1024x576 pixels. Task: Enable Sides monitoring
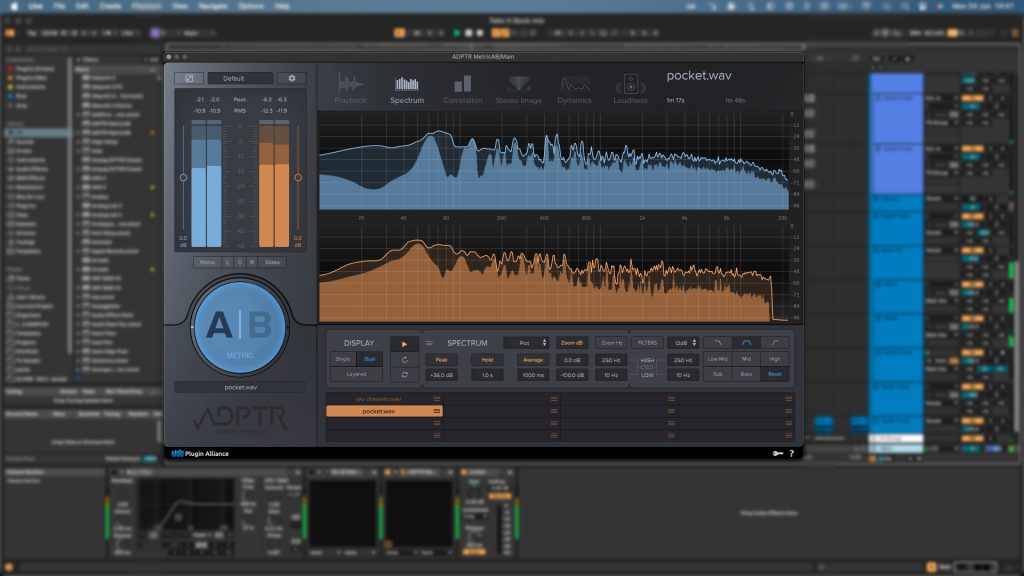273,262
